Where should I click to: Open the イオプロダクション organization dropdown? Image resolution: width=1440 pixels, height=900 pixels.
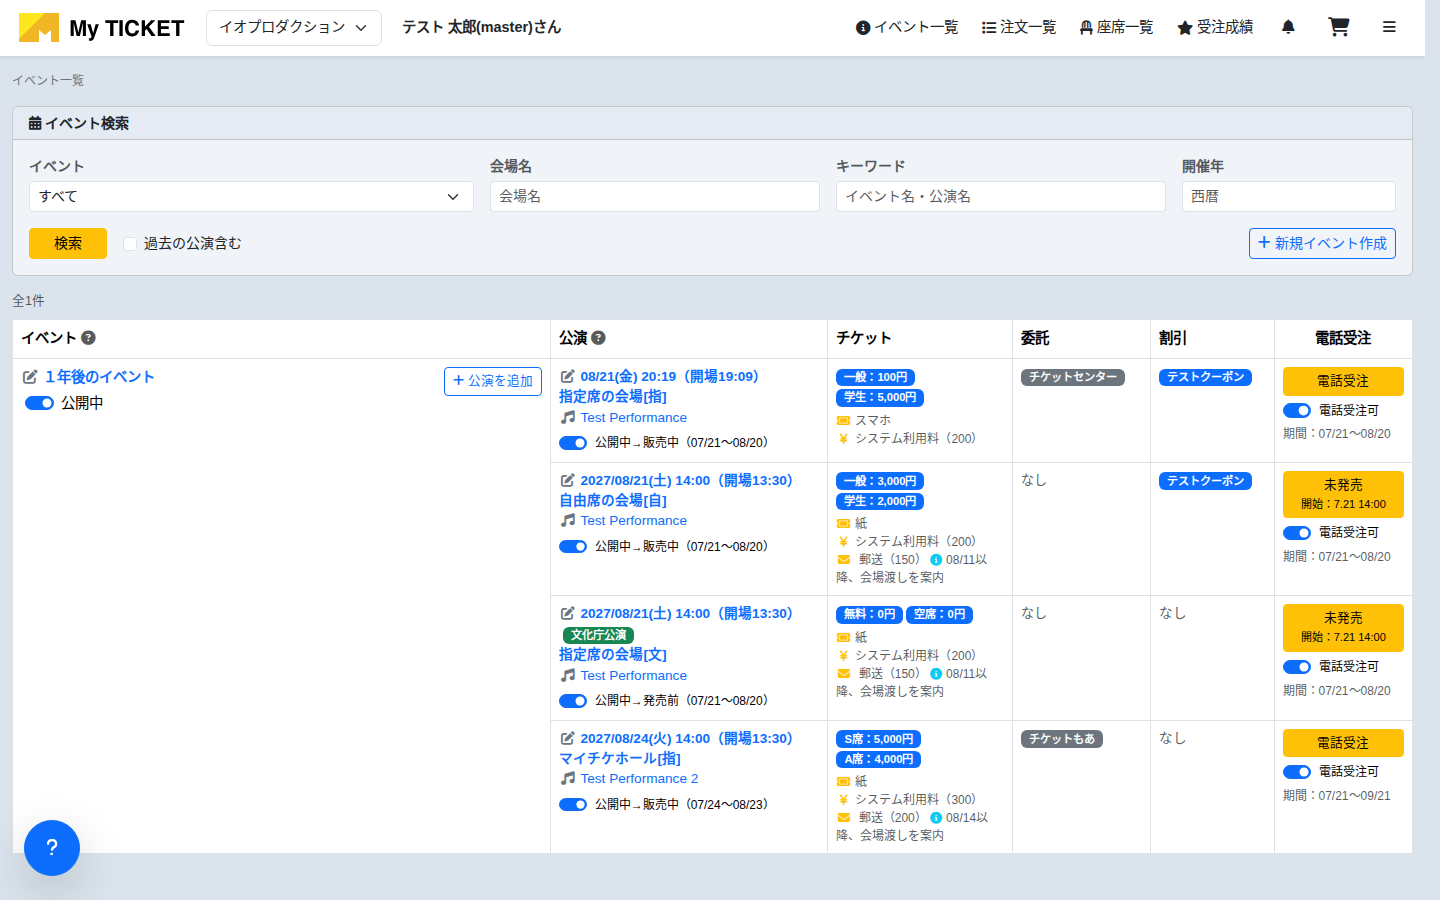(294, 27)
